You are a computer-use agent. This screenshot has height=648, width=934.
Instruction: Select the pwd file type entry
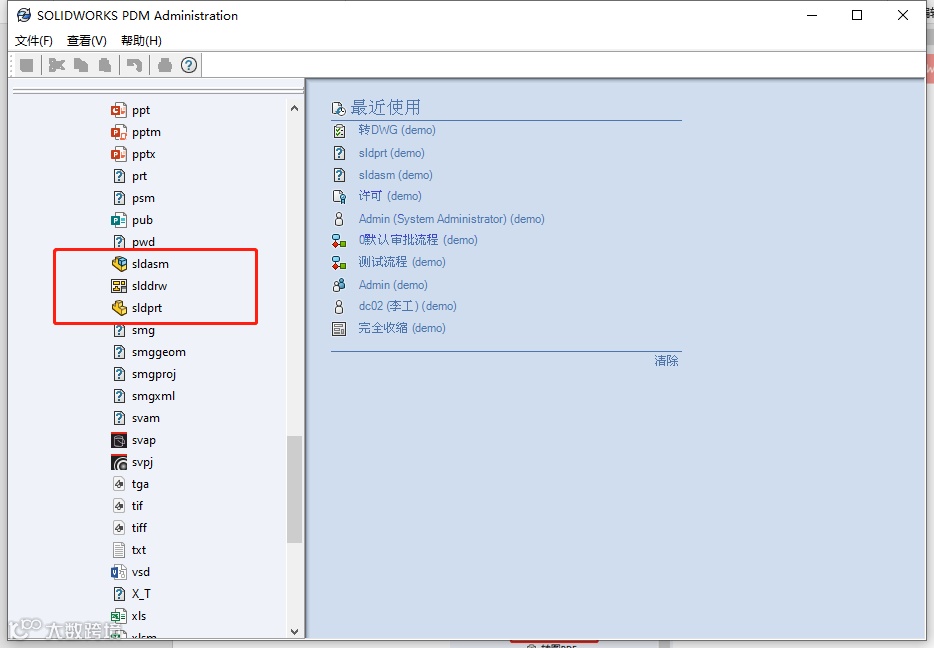coord(143,242)
